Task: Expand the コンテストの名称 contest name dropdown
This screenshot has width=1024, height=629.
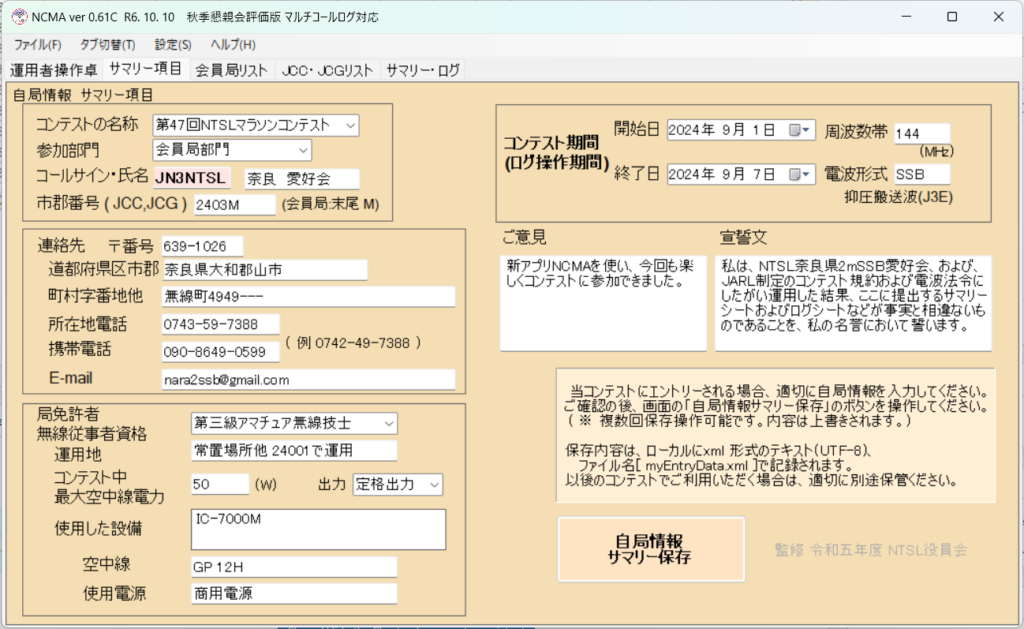Action: [349, 125]
